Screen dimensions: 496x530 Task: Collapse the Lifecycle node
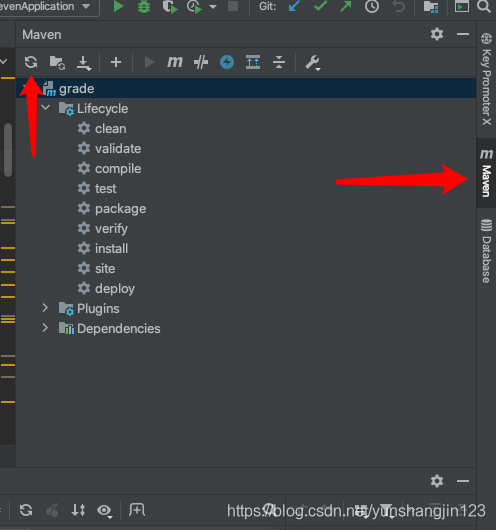click(x=46, y=108)
